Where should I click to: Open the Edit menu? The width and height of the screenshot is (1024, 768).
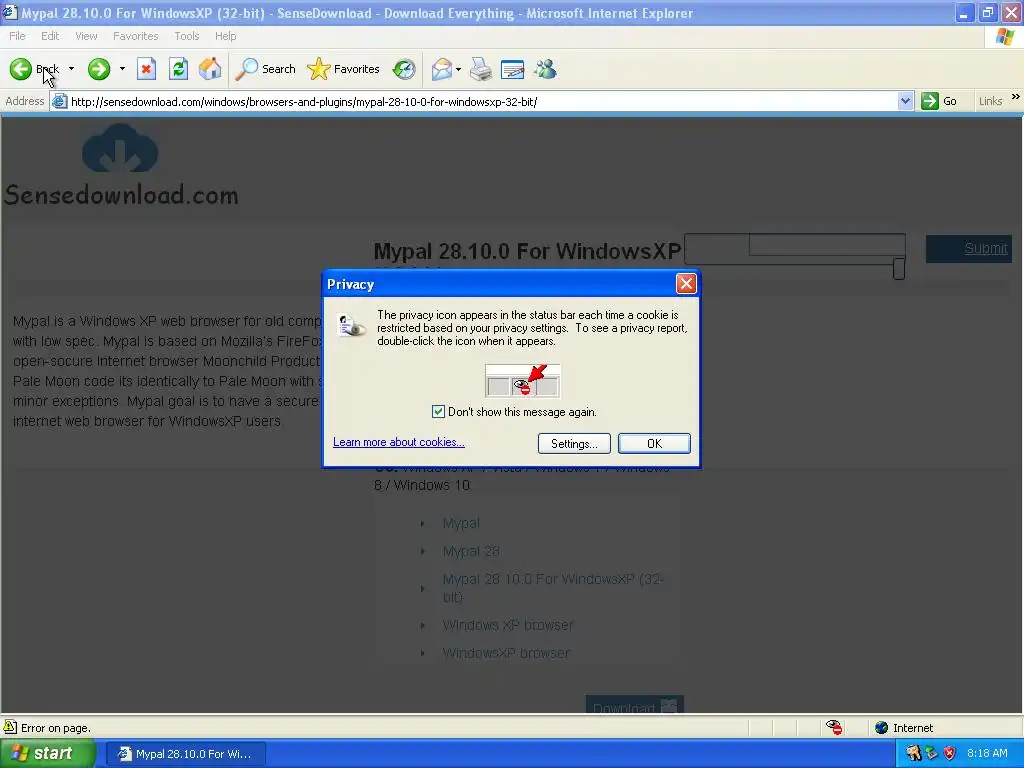pos(50,36)
